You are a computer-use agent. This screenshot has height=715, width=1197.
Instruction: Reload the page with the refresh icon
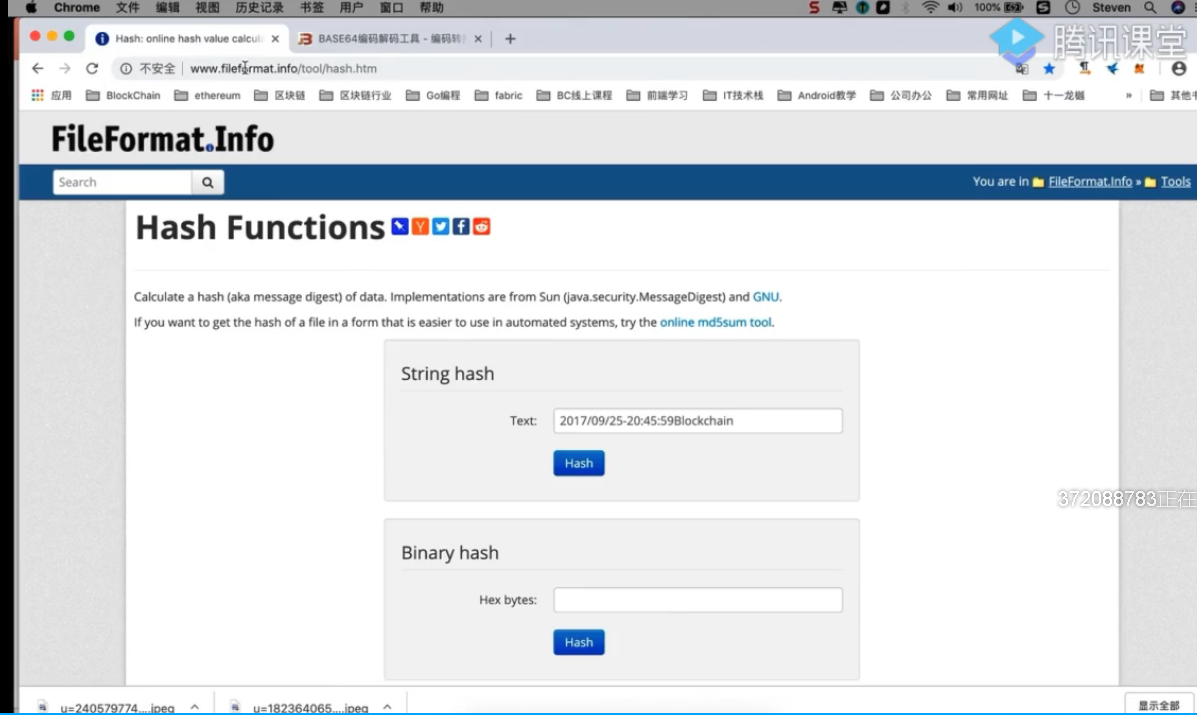[92, 69]
